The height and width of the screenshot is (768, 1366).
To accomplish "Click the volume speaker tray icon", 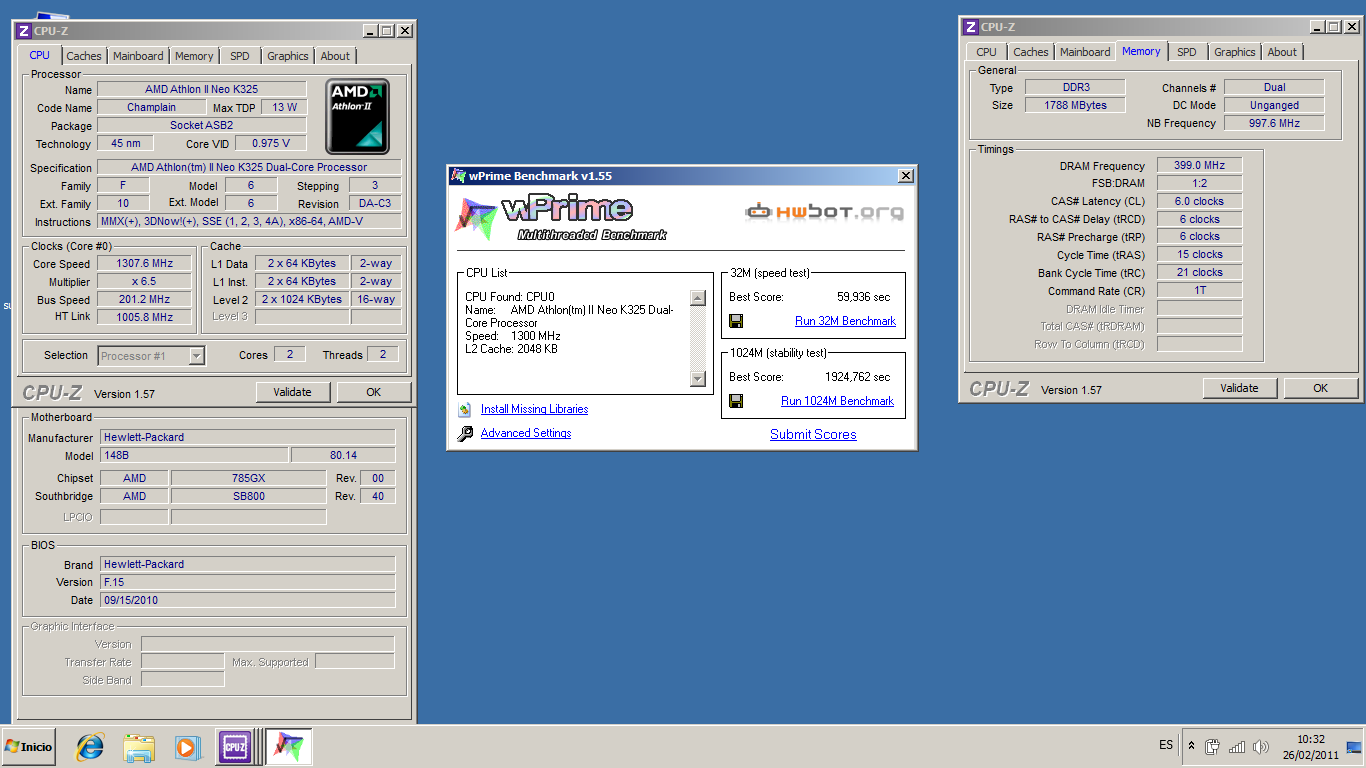I will [x=1261, y=746].
